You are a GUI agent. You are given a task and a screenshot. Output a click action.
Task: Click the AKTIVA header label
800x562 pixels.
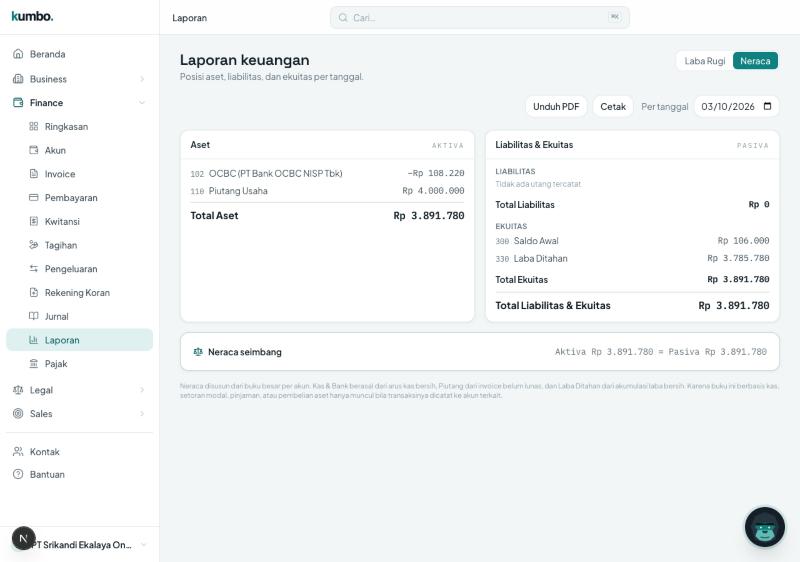click(447, 145)
